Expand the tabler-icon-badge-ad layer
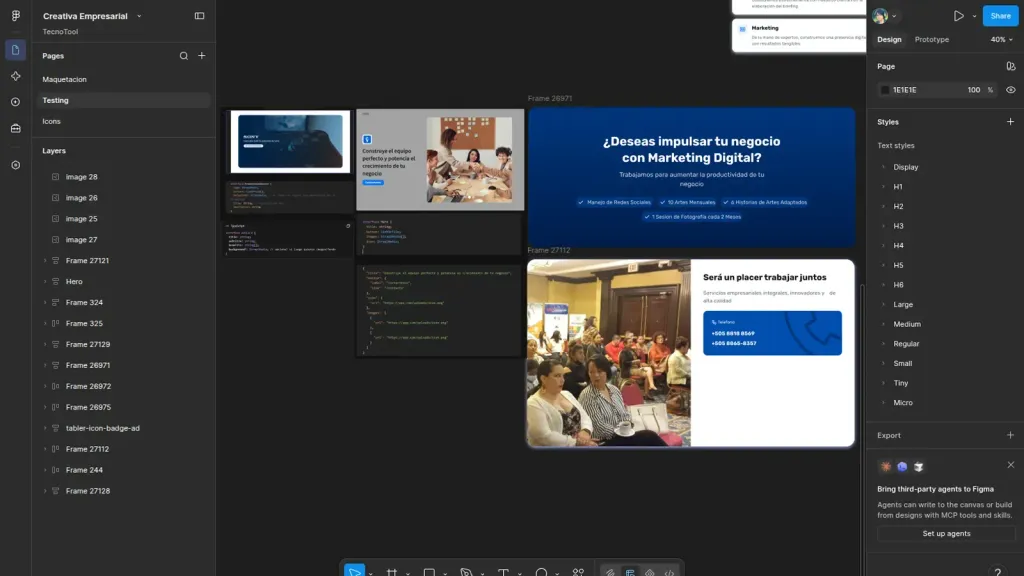 45,428
